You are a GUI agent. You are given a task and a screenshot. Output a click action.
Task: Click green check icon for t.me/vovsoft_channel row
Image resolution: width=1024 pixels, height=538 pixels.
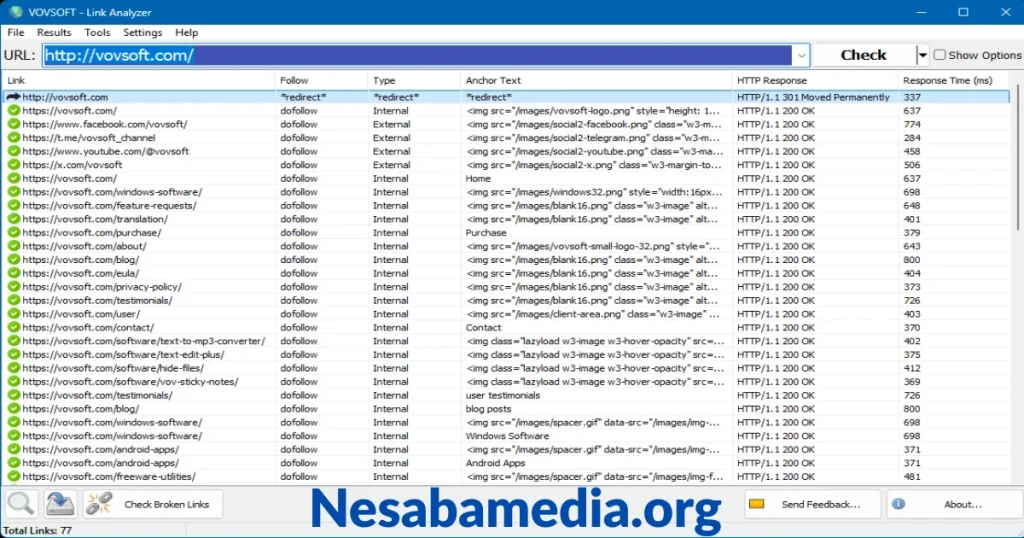[x=13, y=138]
